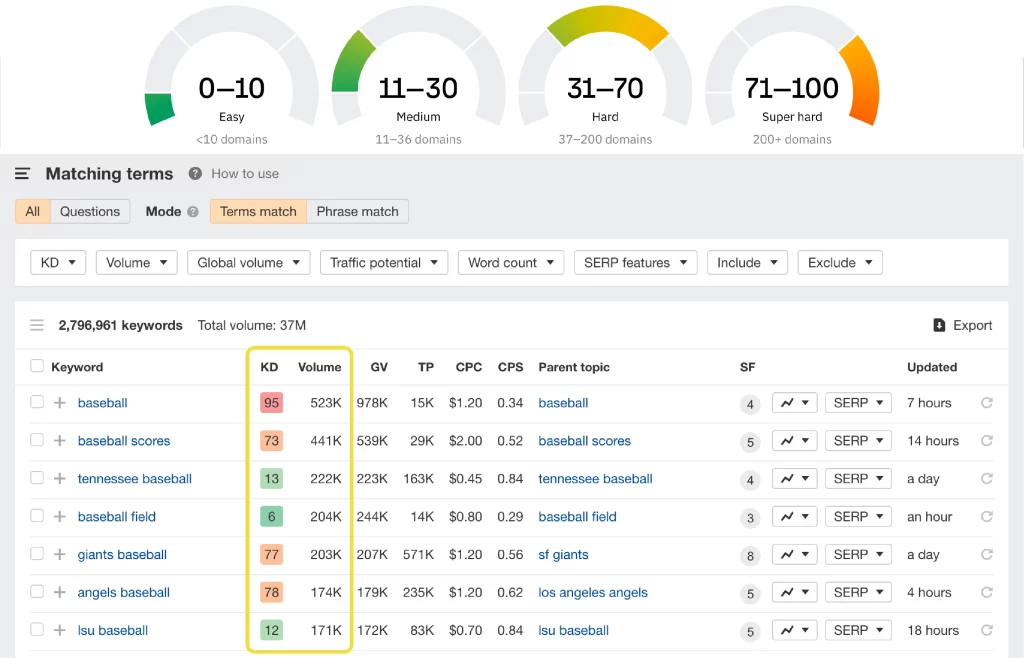Refresh the tennessee baseball row
Screen dimensions: 1024x658
coord(987,478)
